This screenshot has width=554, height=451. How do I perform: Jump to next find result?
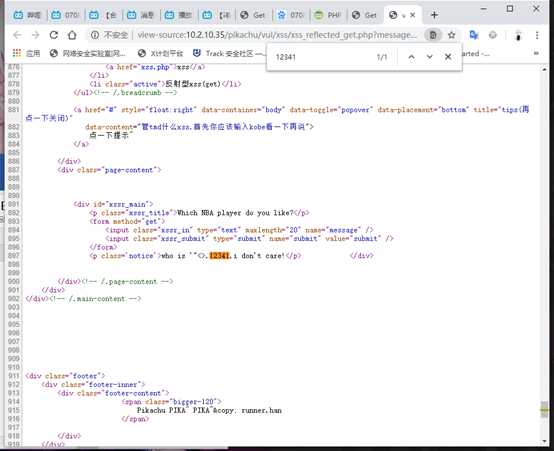[430, 57]
